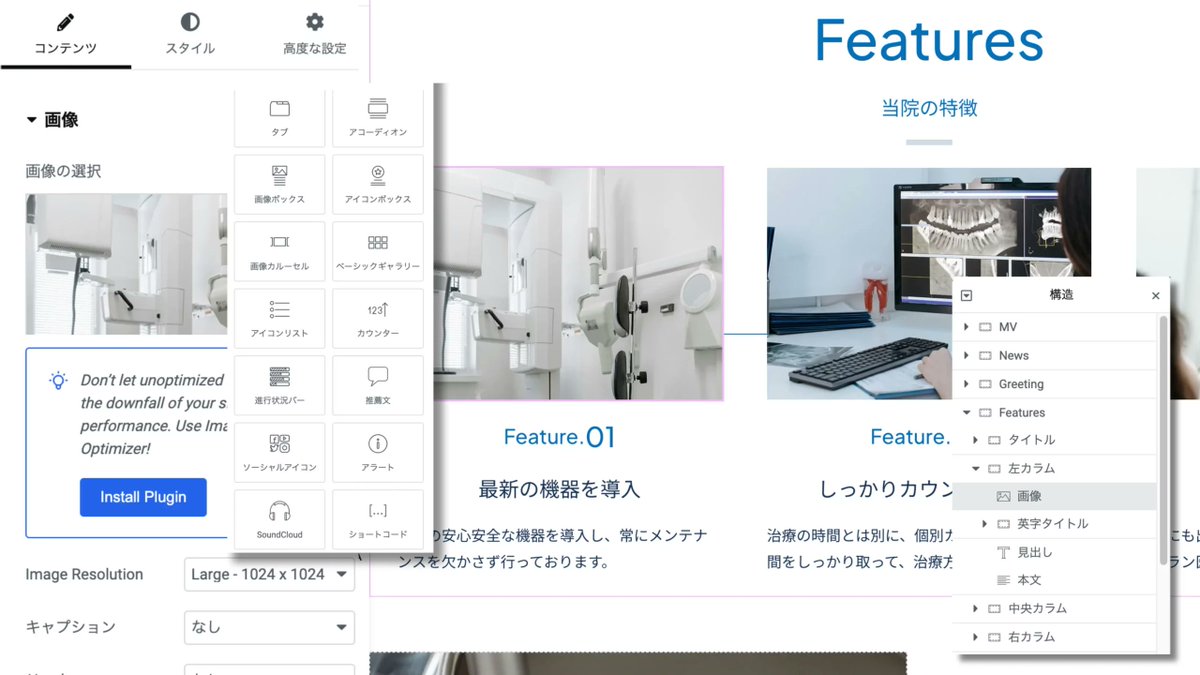
Task: Expand the News tree row
Action: pos(966,355)
